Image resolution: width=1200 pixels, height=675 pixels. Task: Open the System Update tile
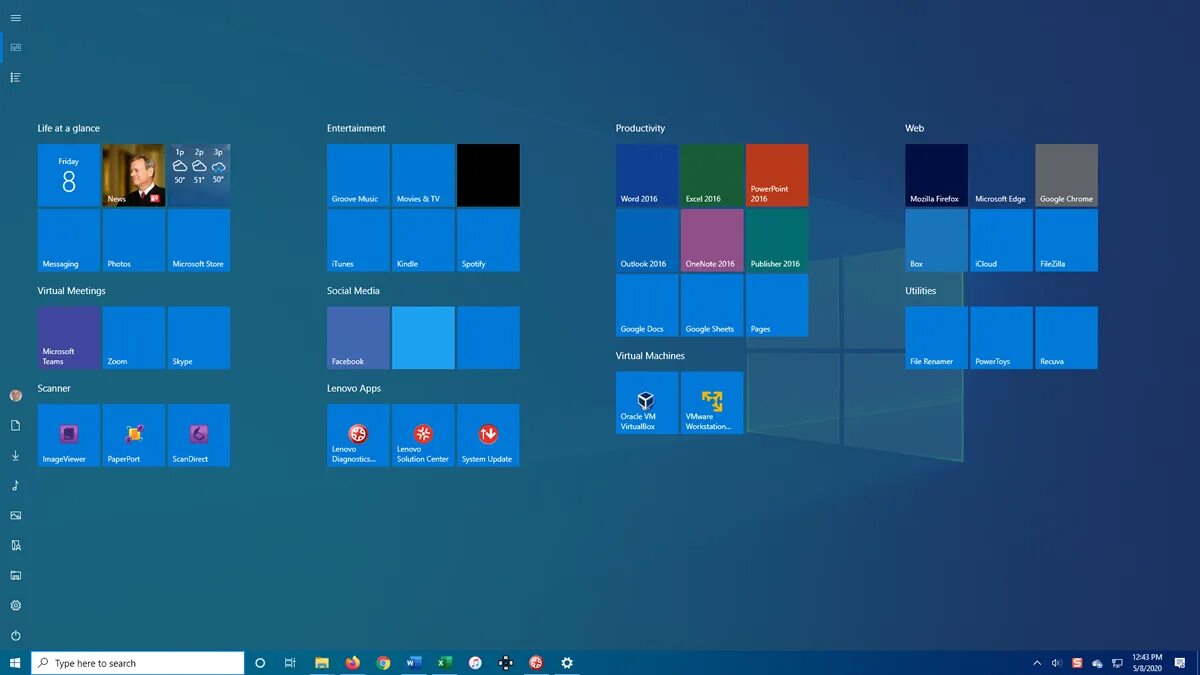point(488,435)
